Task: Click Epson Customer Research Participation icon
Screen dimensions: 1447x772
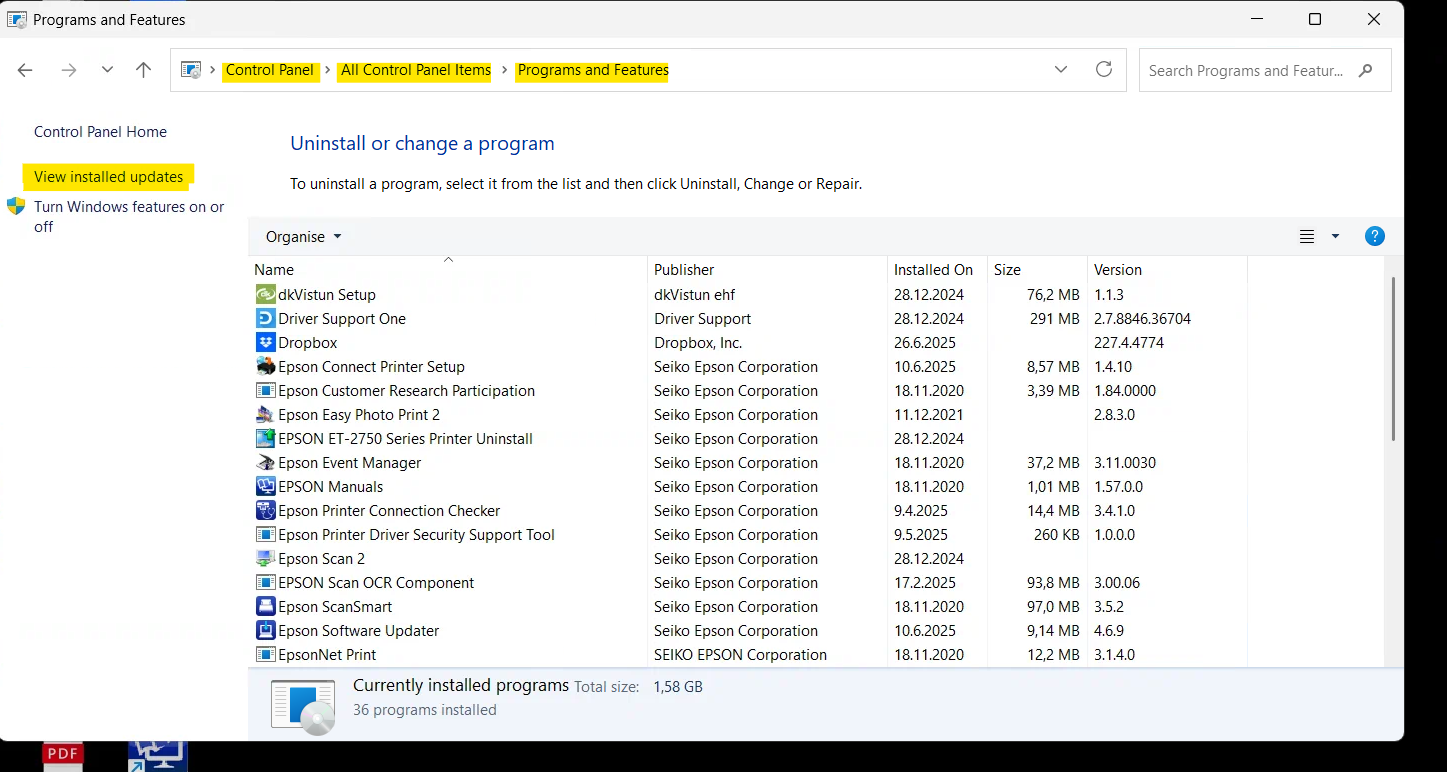Action: [265, 390]
